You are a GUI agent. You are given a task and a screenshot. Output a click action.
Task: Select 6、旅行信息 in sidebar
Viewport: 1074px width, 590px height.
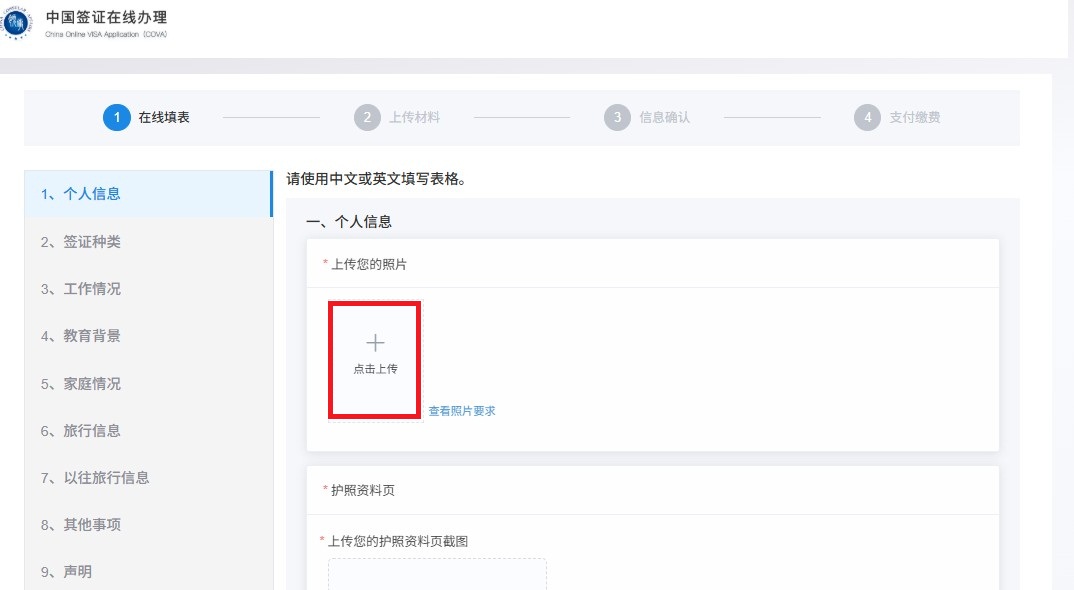pyautogui.click(x=81, y=431)
